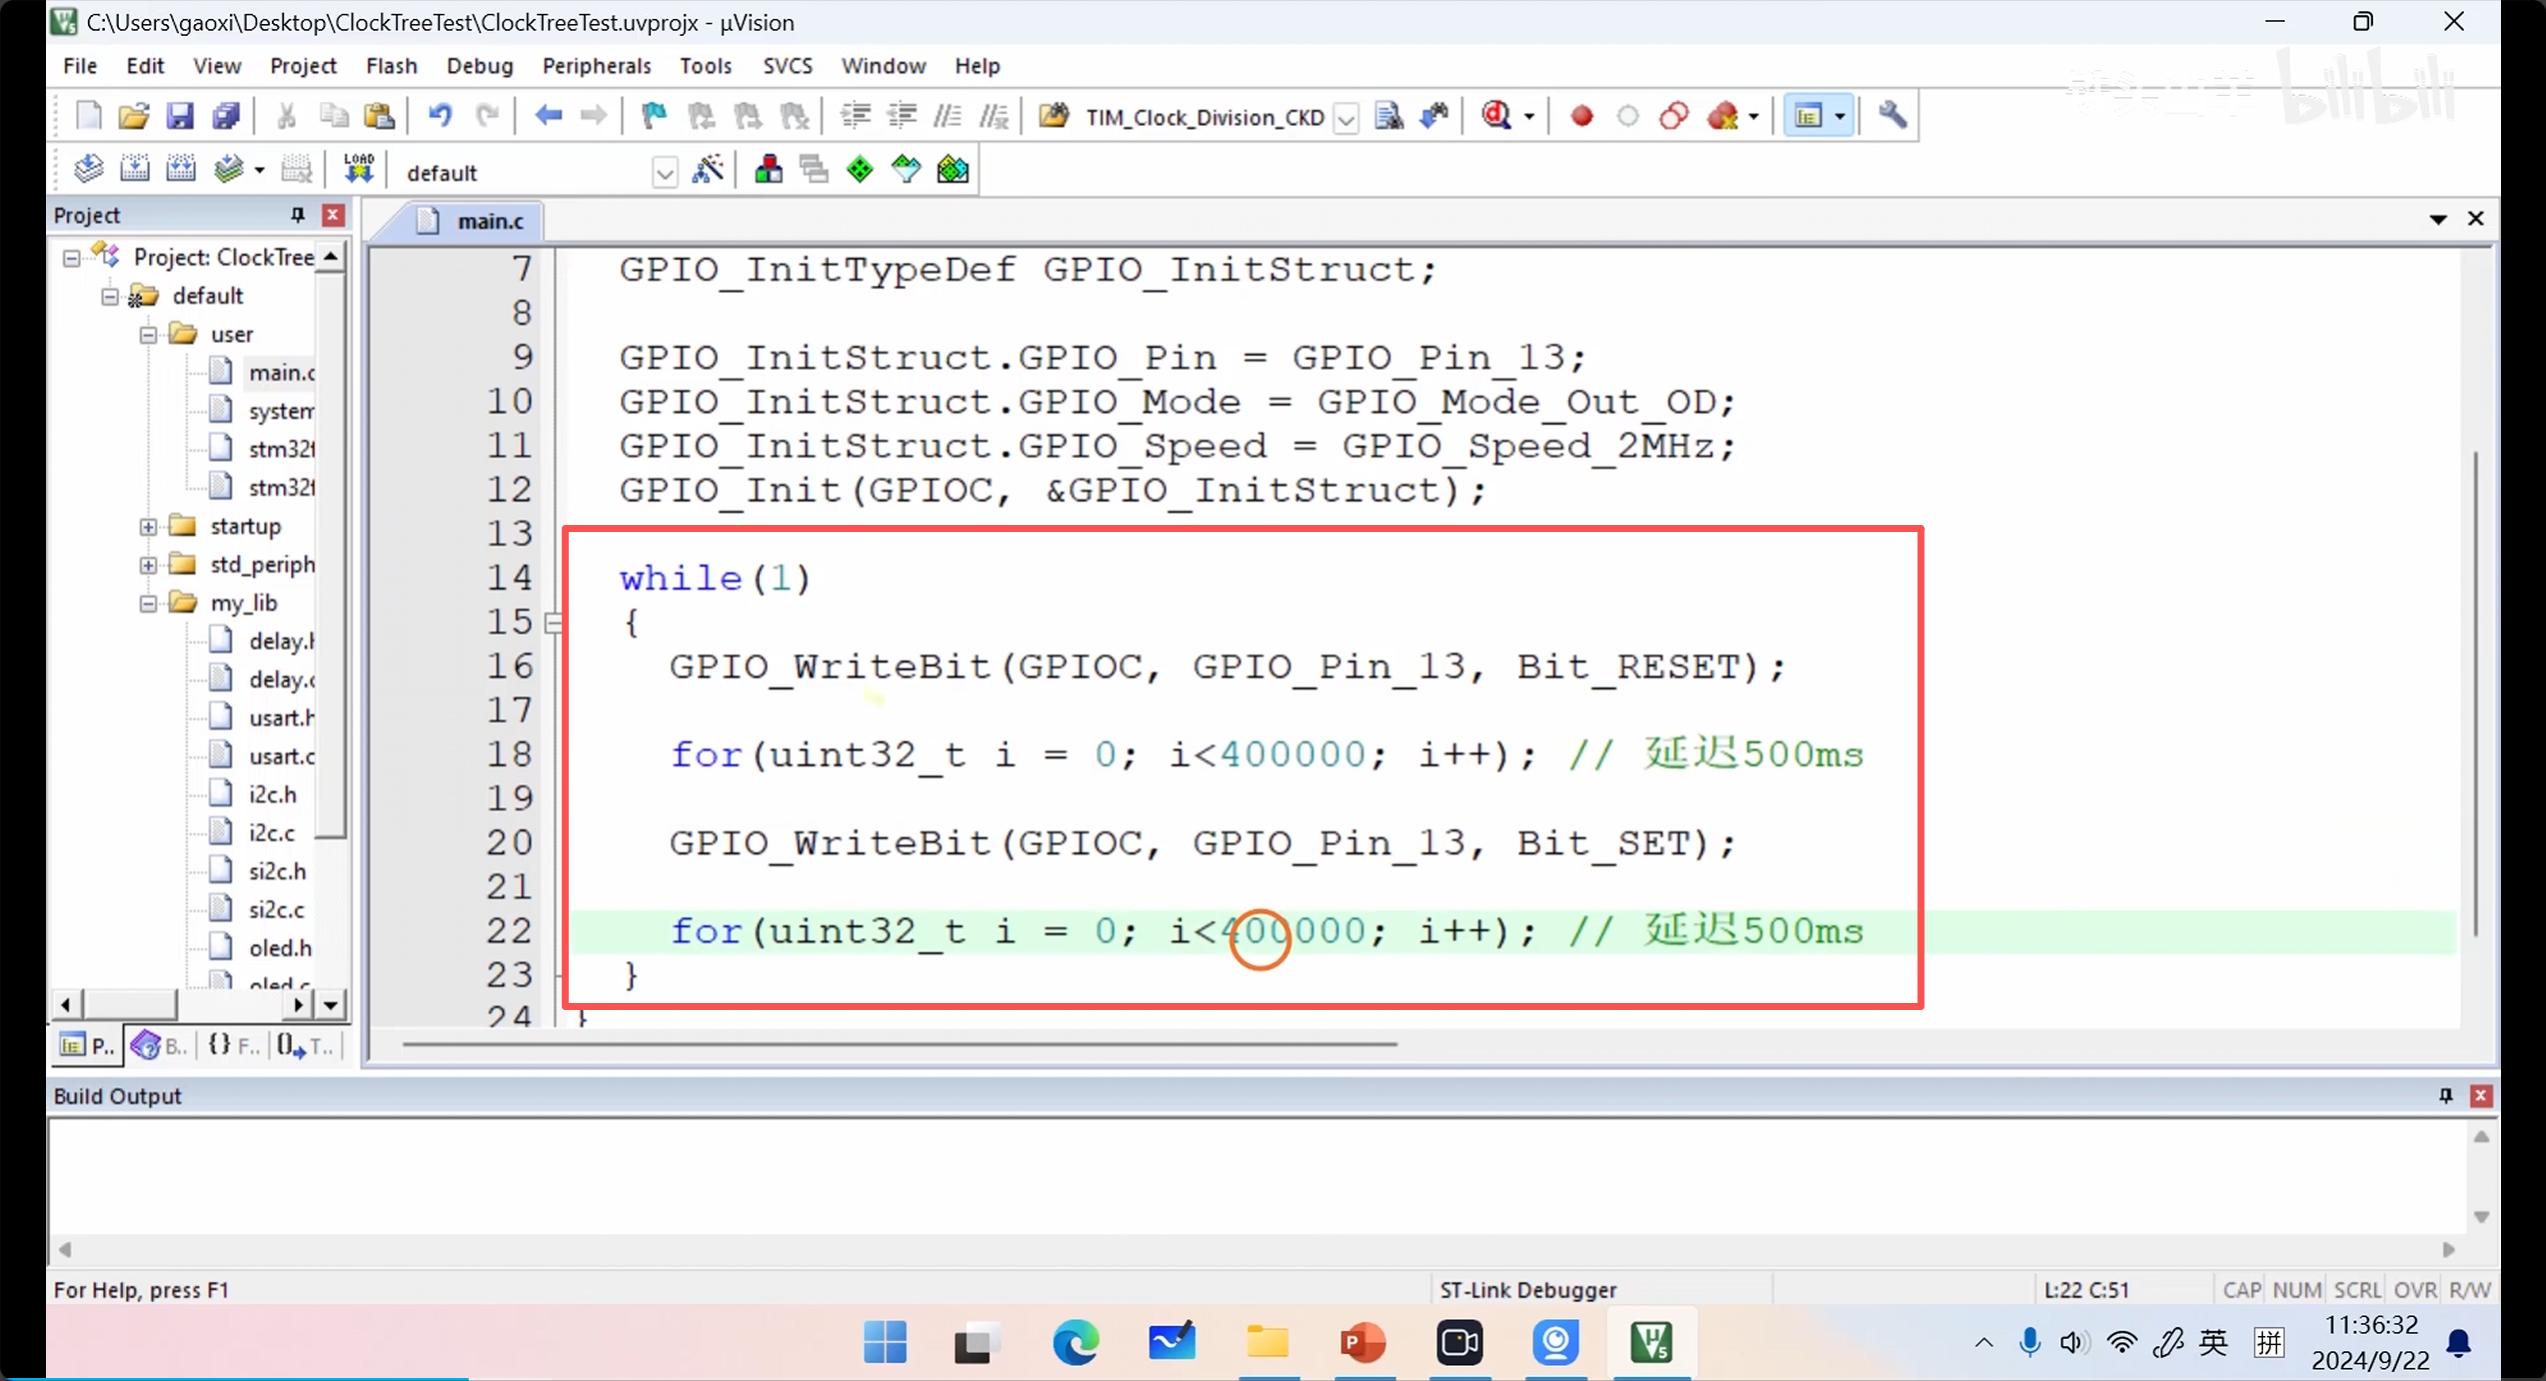Expand the startup folder
2546x1381 pixels.
point(148,526)
